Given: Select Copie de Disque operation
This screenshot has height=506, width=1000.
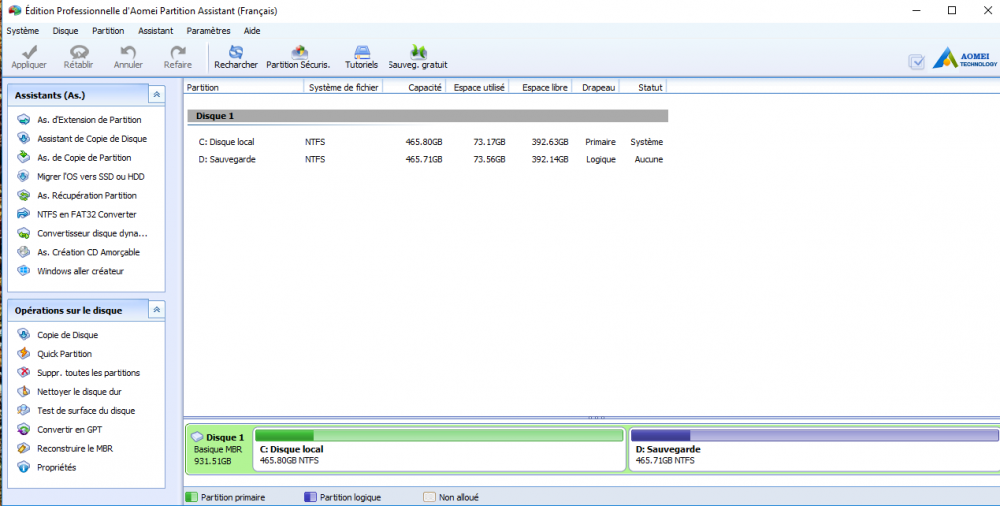Looking at the screenshot, I should (68, 335).
